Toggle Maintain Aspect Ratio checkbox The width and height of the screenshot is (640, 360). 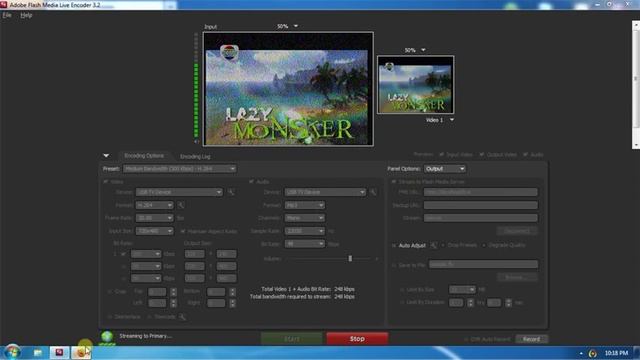(183, 231)
